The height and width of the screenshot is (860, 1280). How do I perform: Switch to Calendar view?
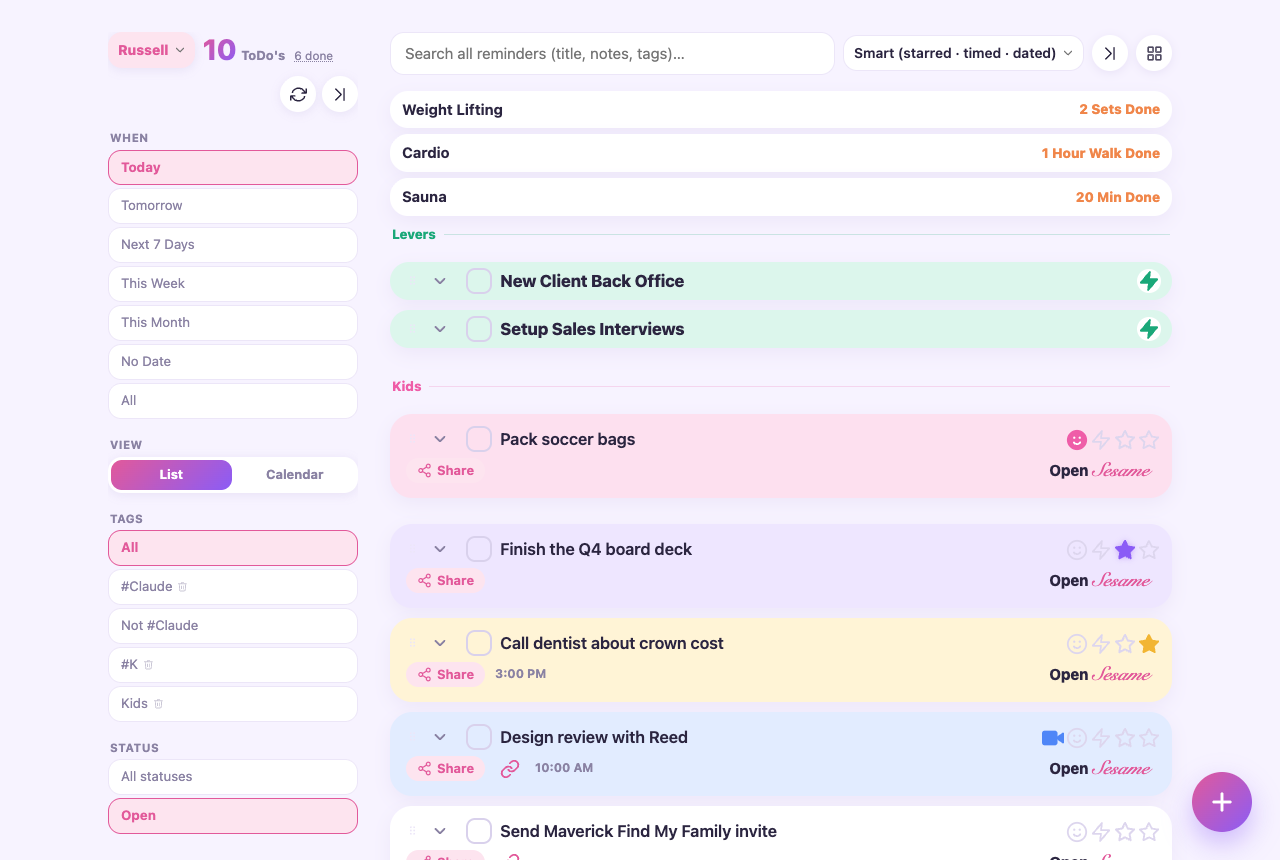295,475
